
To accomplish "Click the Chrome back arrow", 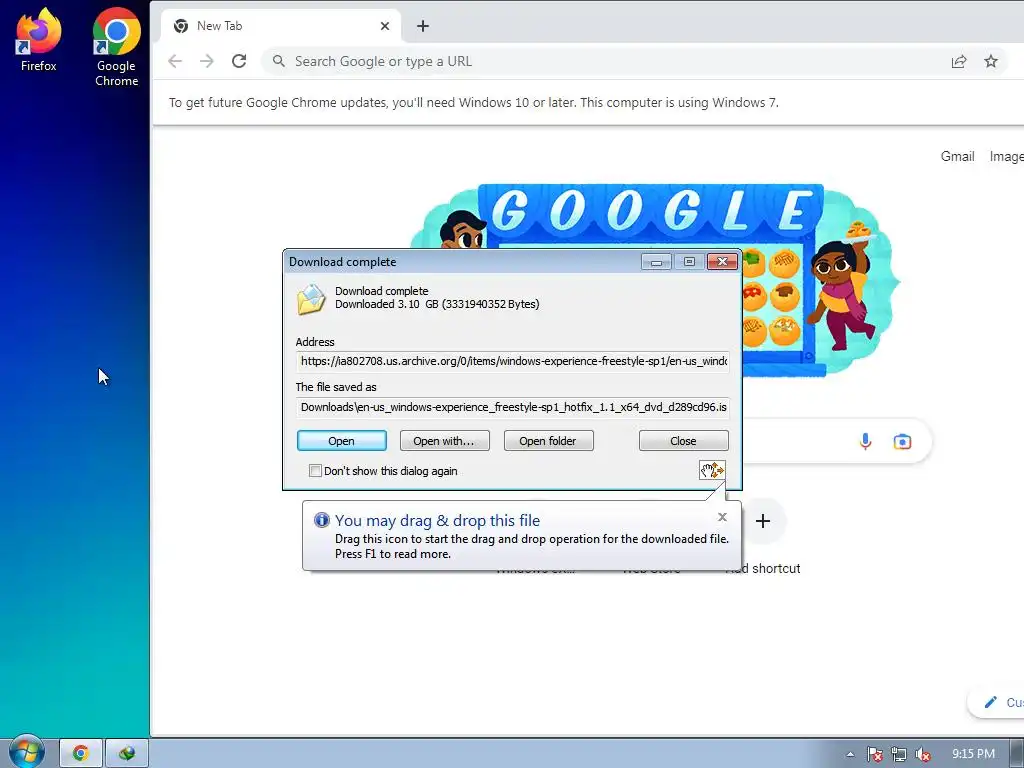I will [x=175, y=61].
